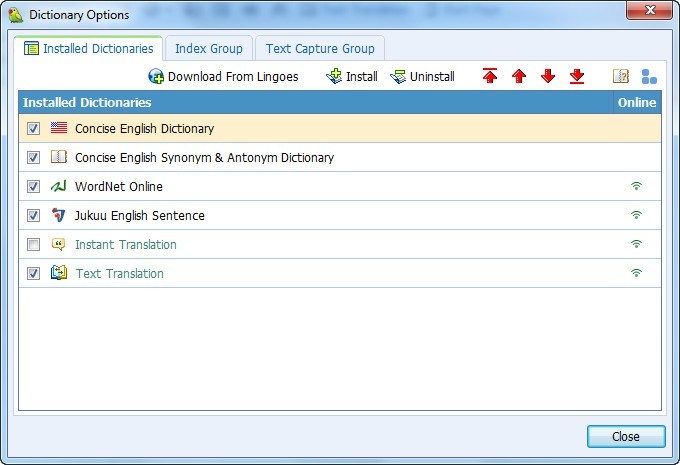Uncheck Concise English Synonym & Antonym Dictionary checkbox
The image size is (680, 465).
(x=33, y=157)
